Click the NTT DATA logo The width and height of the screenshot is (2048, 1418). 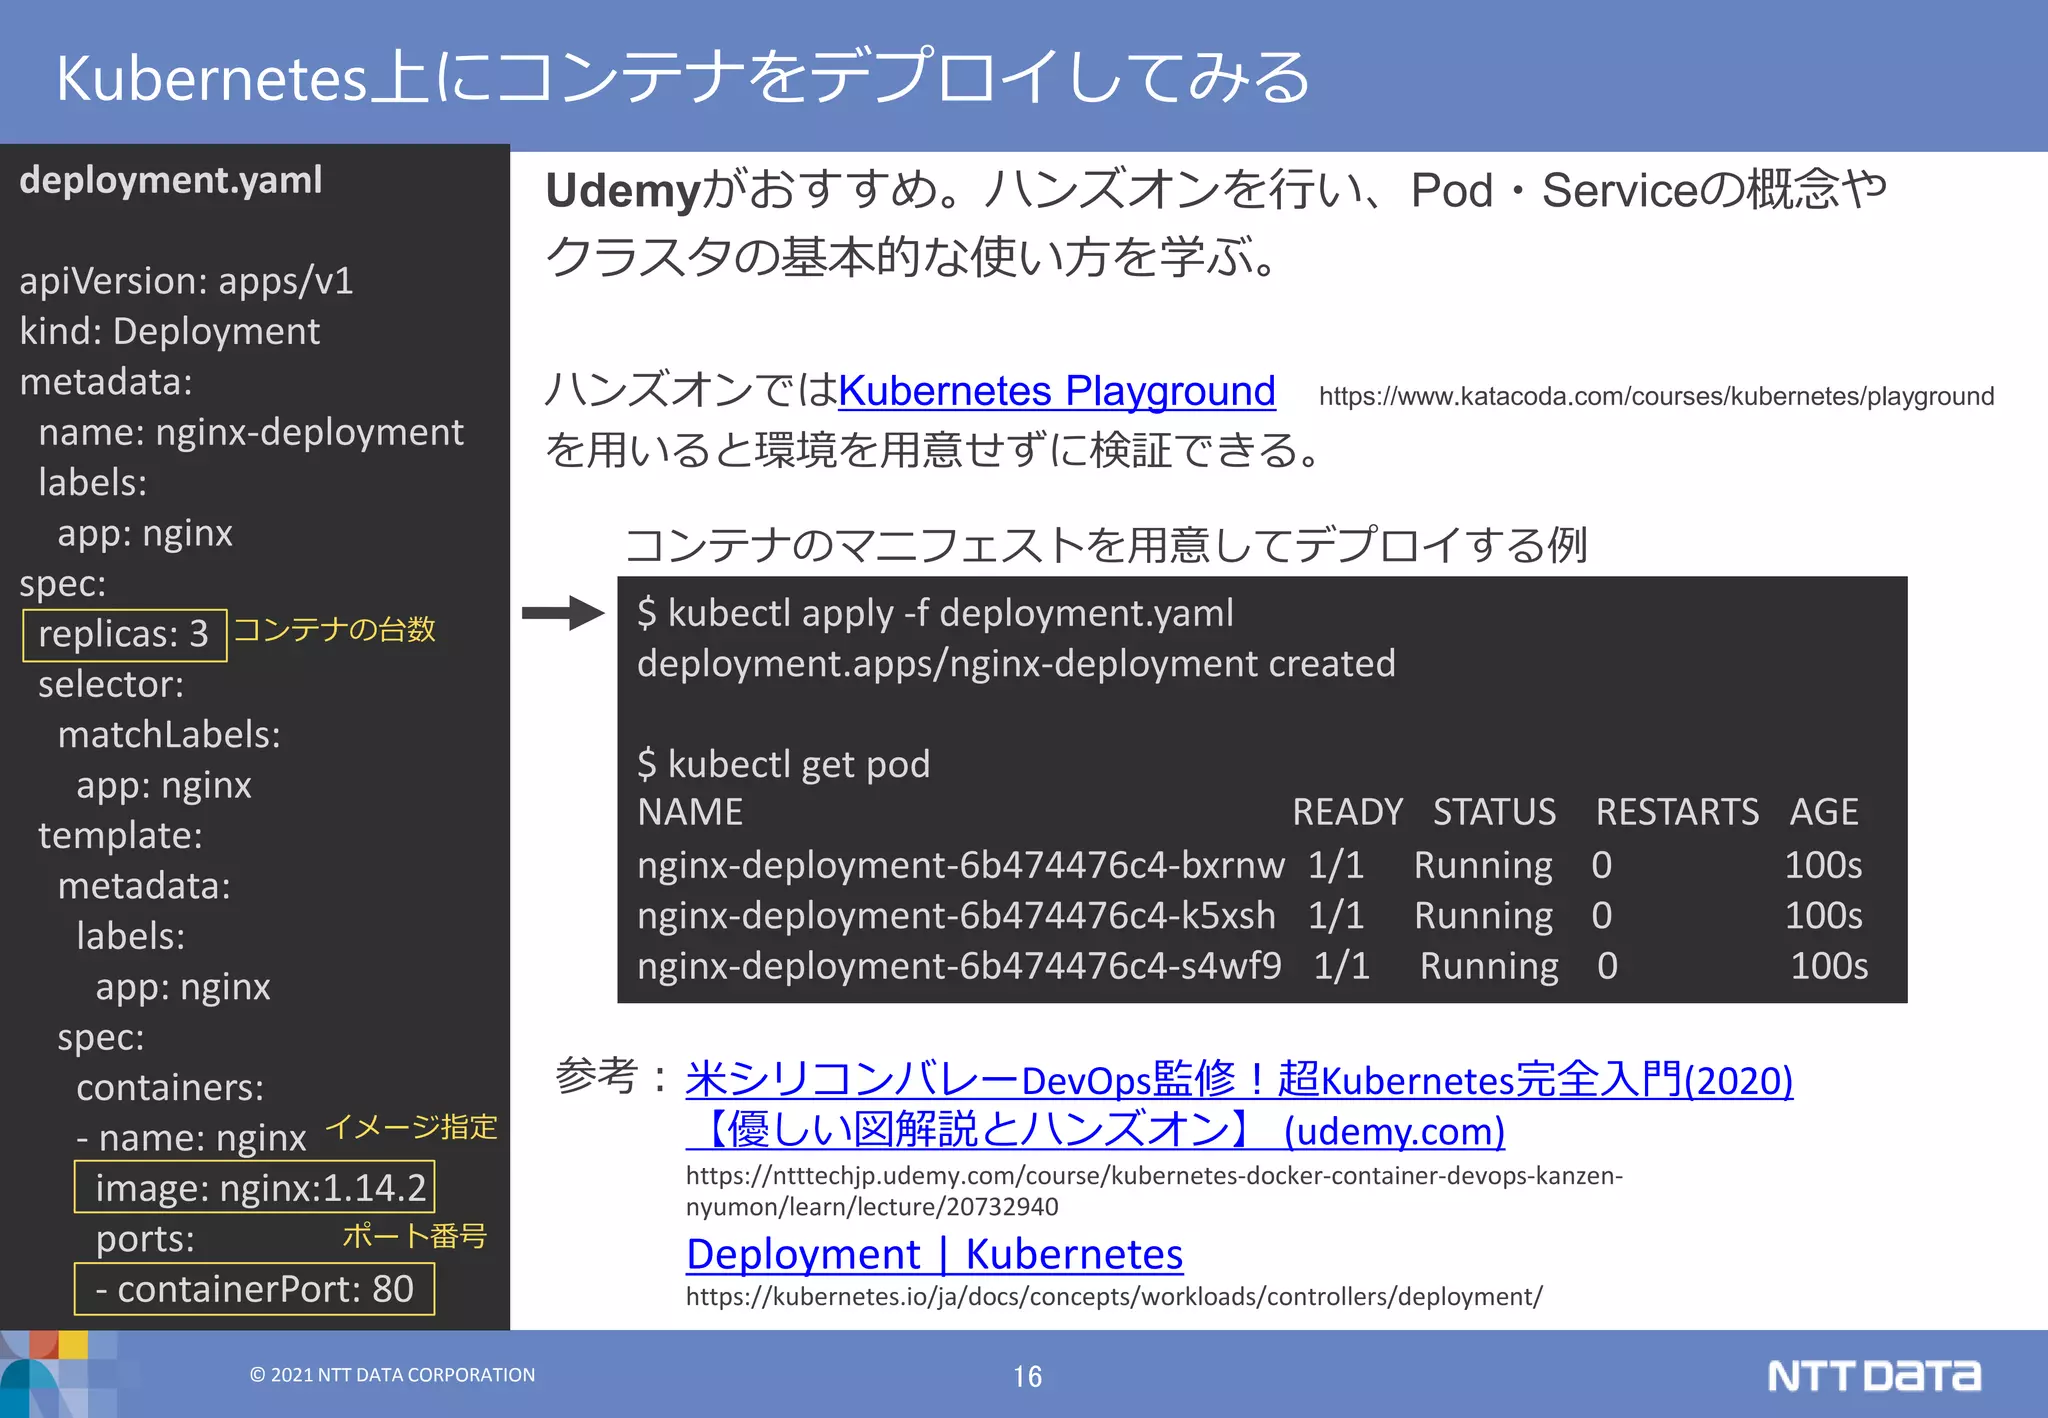pyautogui.click(x=1873, y=1376)
